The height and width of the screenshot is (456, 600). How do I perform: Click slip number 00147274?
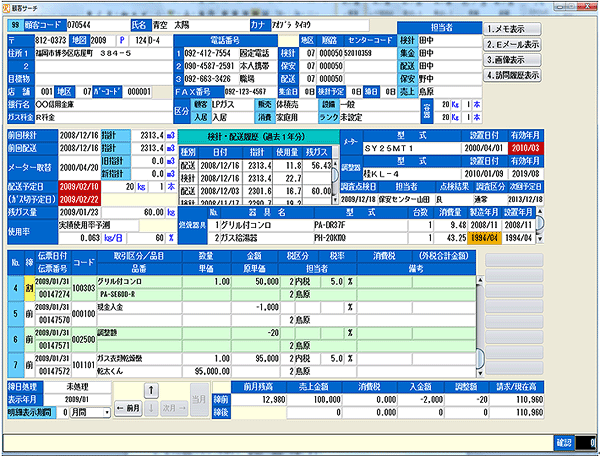(53, 294)
